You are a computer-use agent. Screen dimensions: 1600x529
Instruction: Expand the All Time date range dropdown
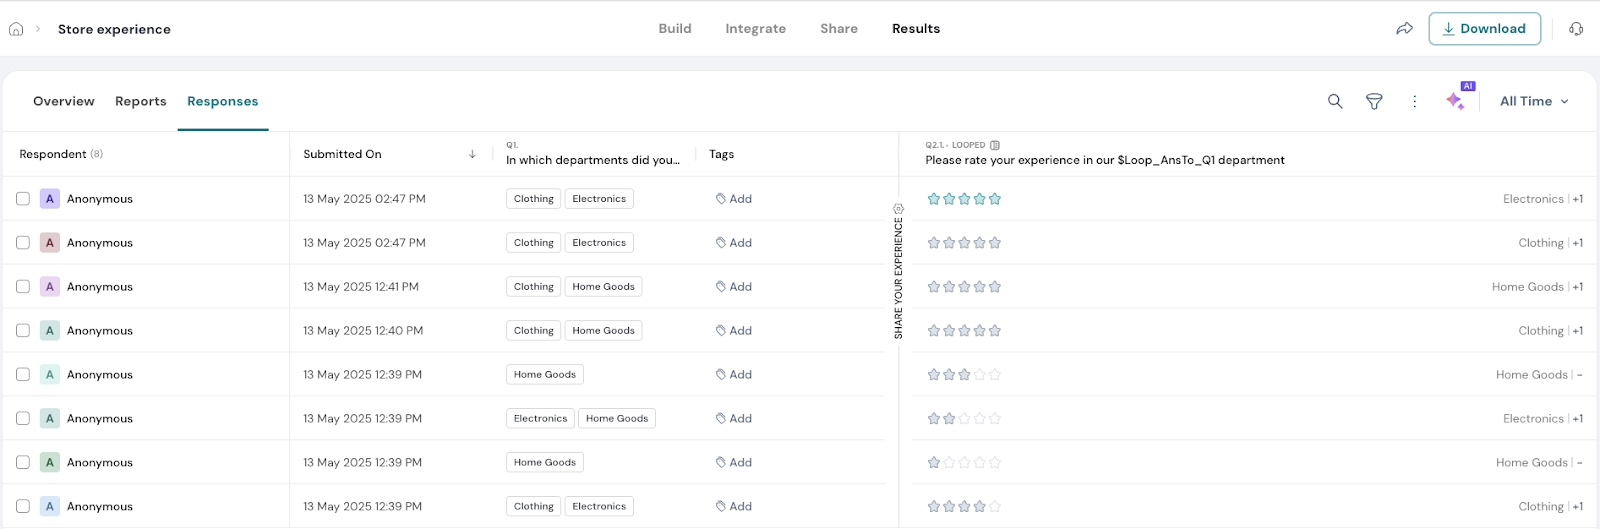point(1534,101)
